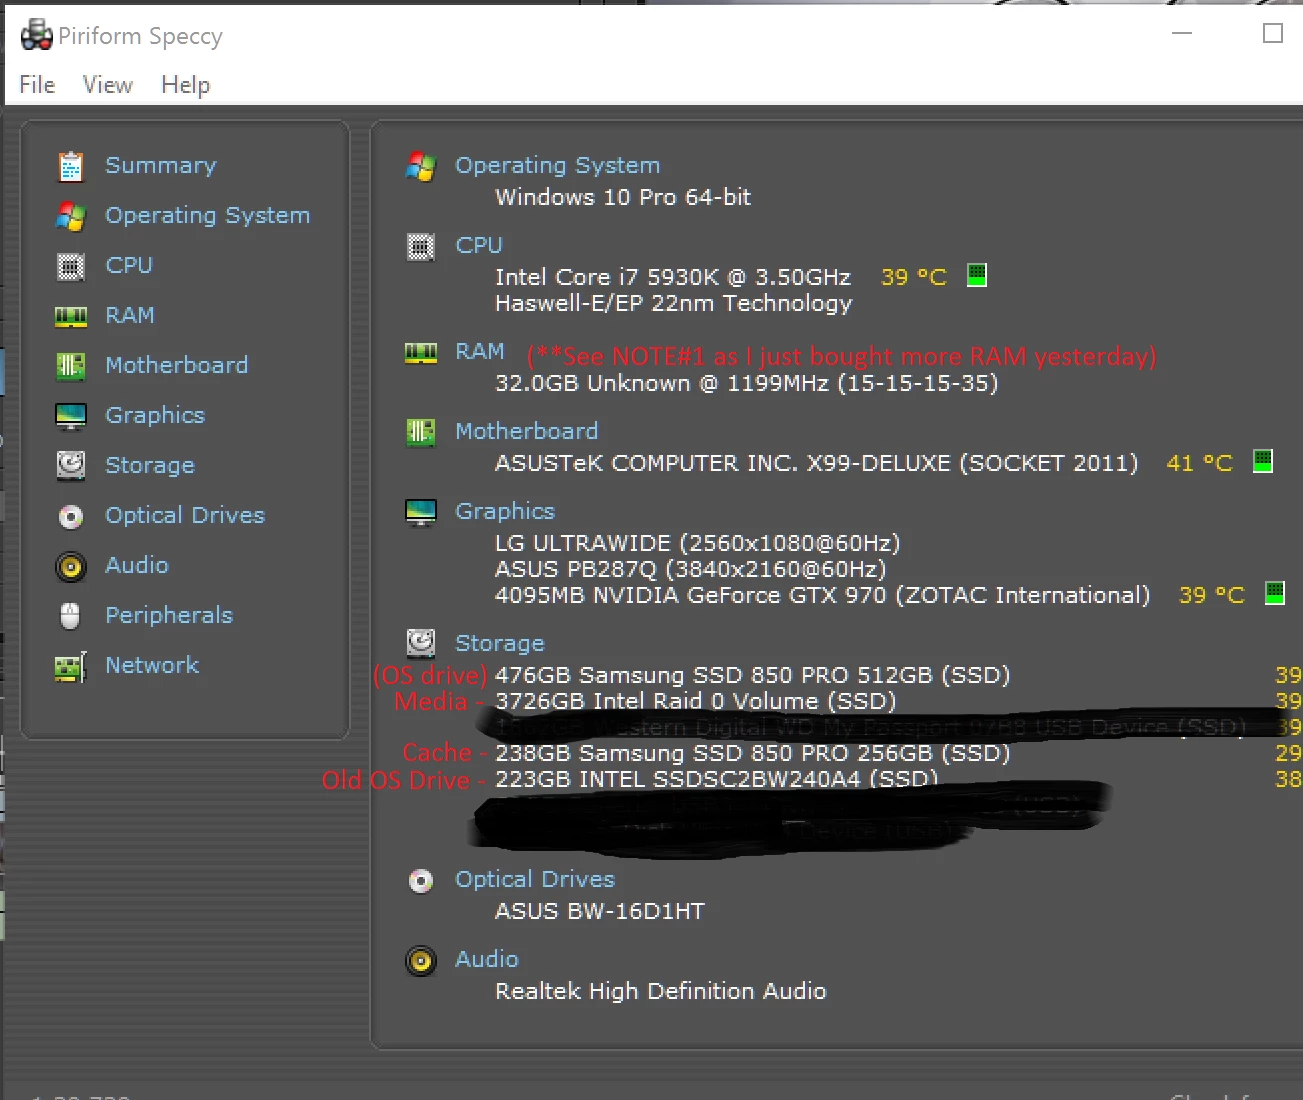Click the Operating System heading link
Viewport: 1303px width, 1100px height.
(x=557, y=166)
